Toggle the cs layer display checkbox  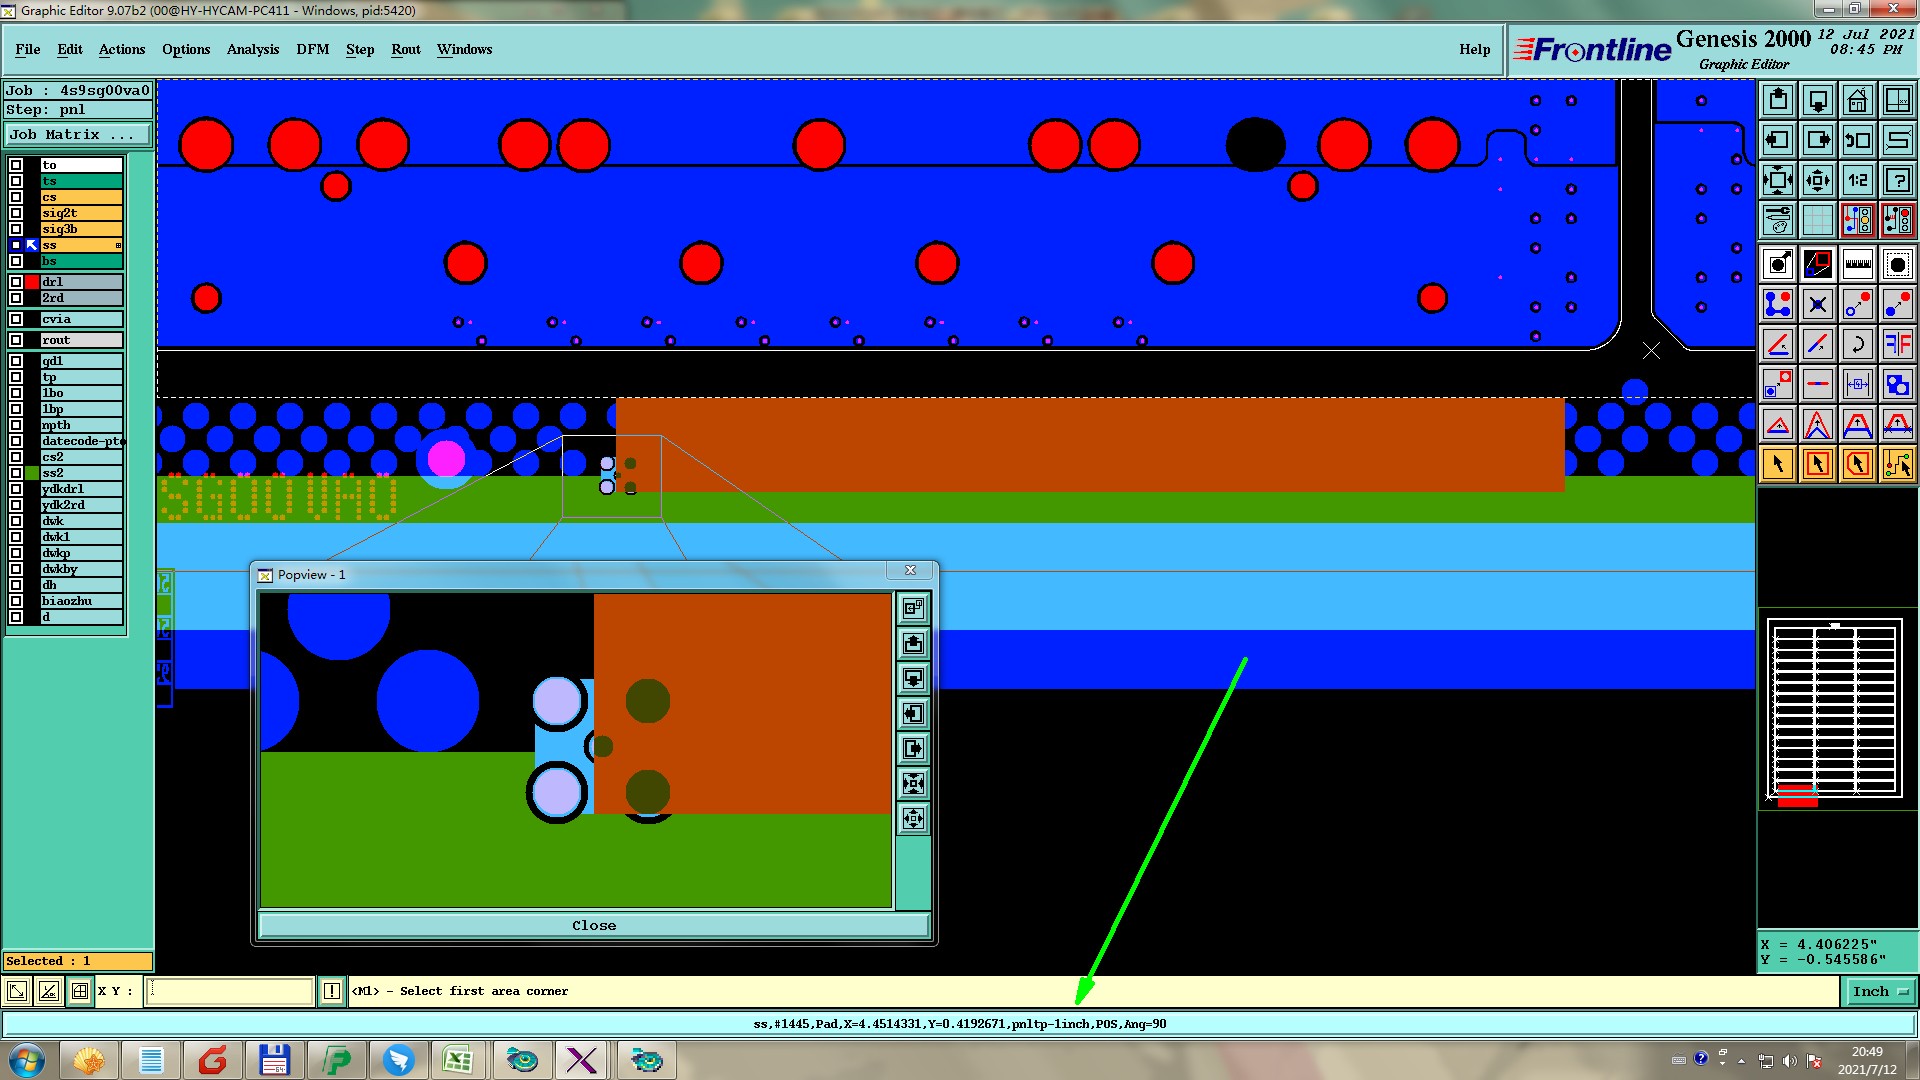click(16, 197)
